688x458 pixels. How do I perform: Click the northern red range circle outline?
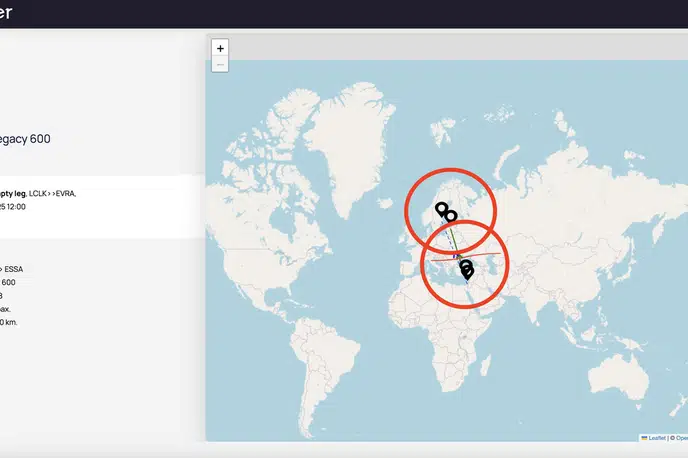[450, 168]
